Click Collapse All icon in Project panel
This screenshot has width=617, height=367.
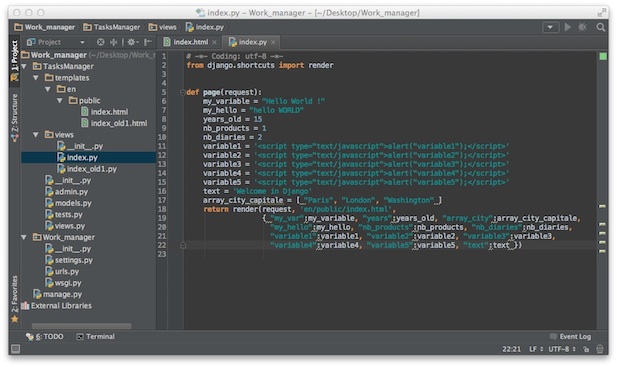(114, 42)
